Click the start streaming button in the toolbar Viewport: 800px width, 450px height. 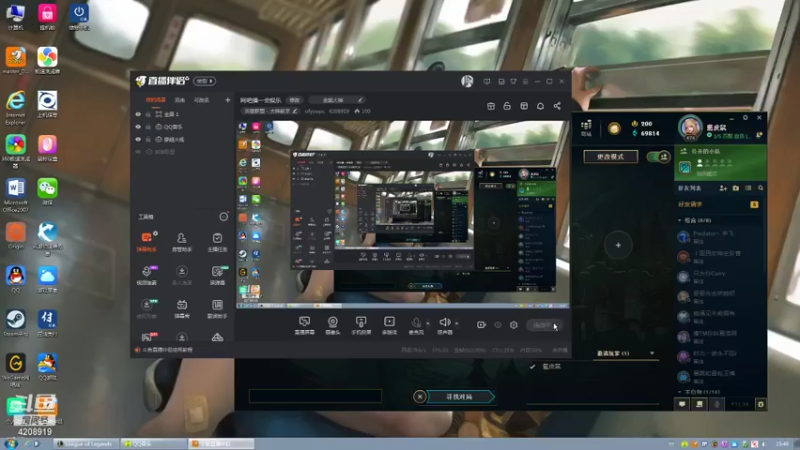[x=544, y=325]
